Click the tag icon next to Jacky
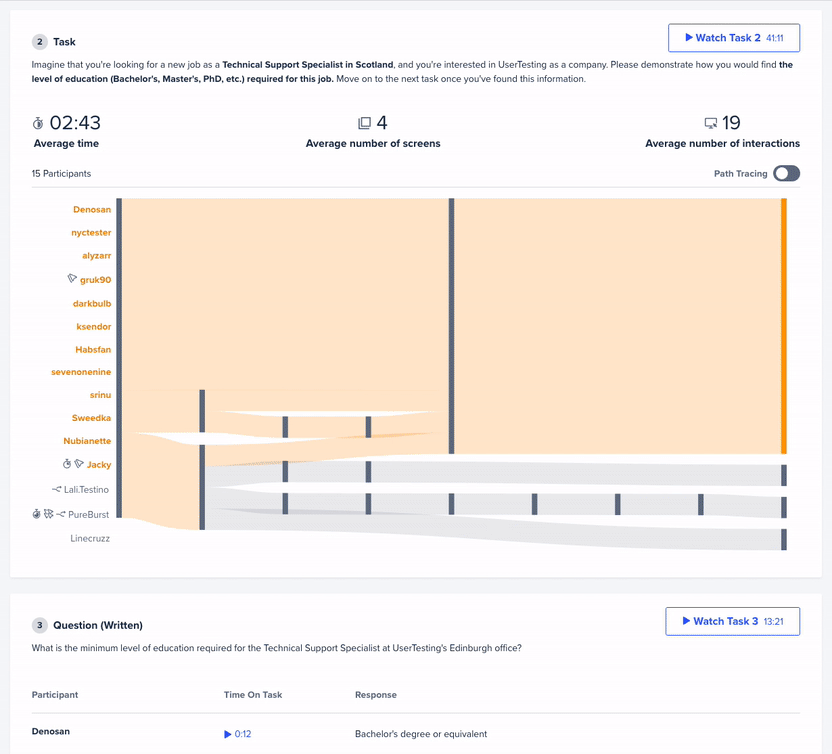832x754 pixels. click(x=79, y=464)
